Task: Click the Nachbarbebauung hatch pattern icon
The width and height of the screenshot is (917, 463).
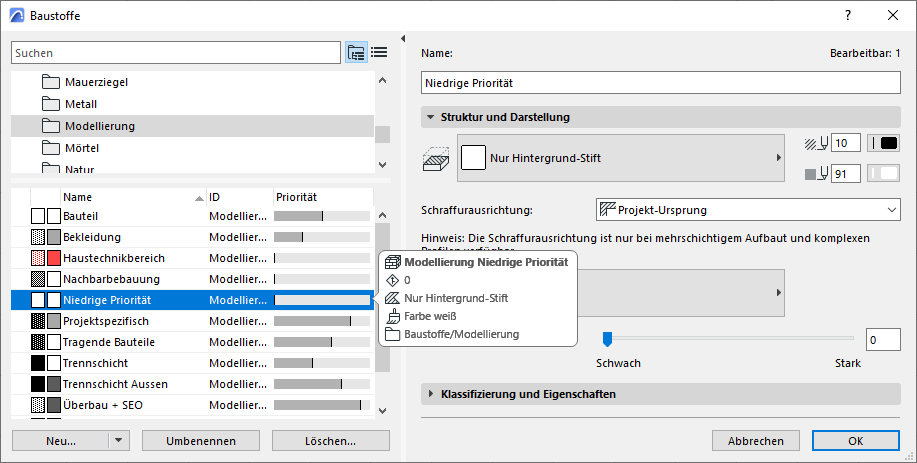Action: point(38,279)
